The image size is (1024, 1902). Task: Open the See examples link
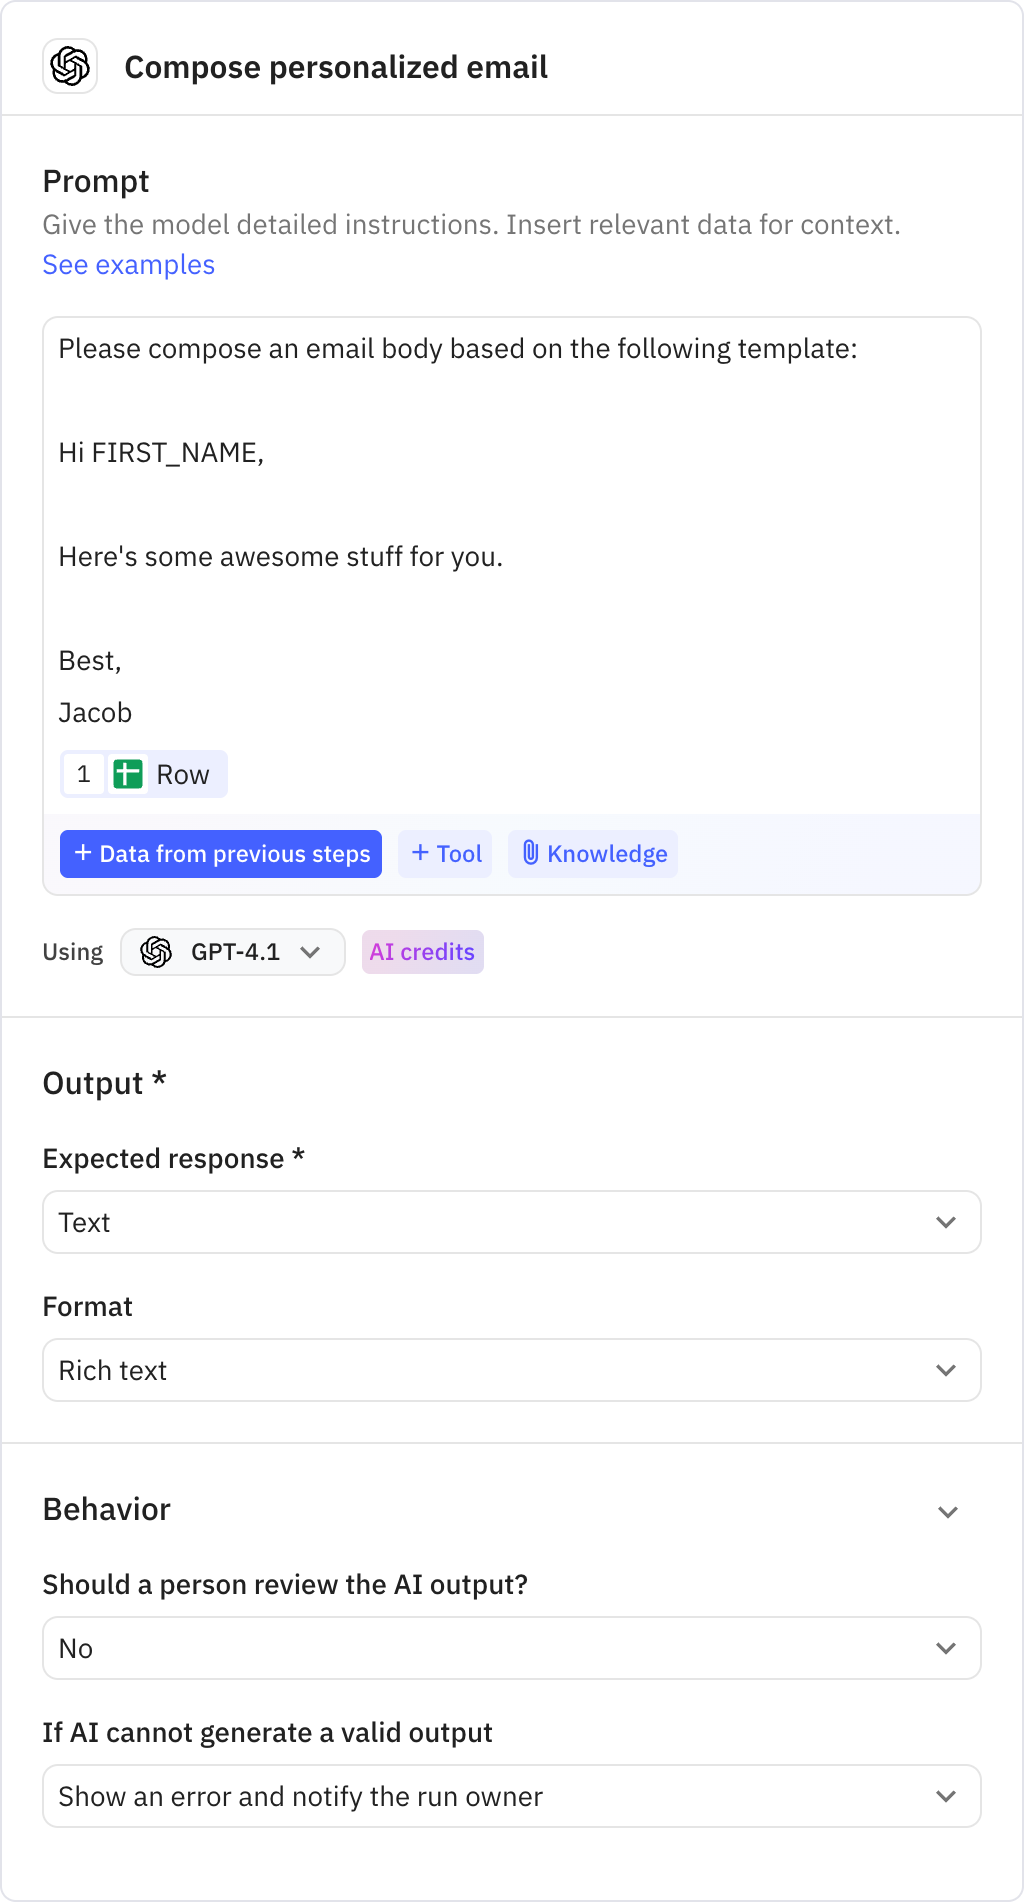tap(129, 265)
